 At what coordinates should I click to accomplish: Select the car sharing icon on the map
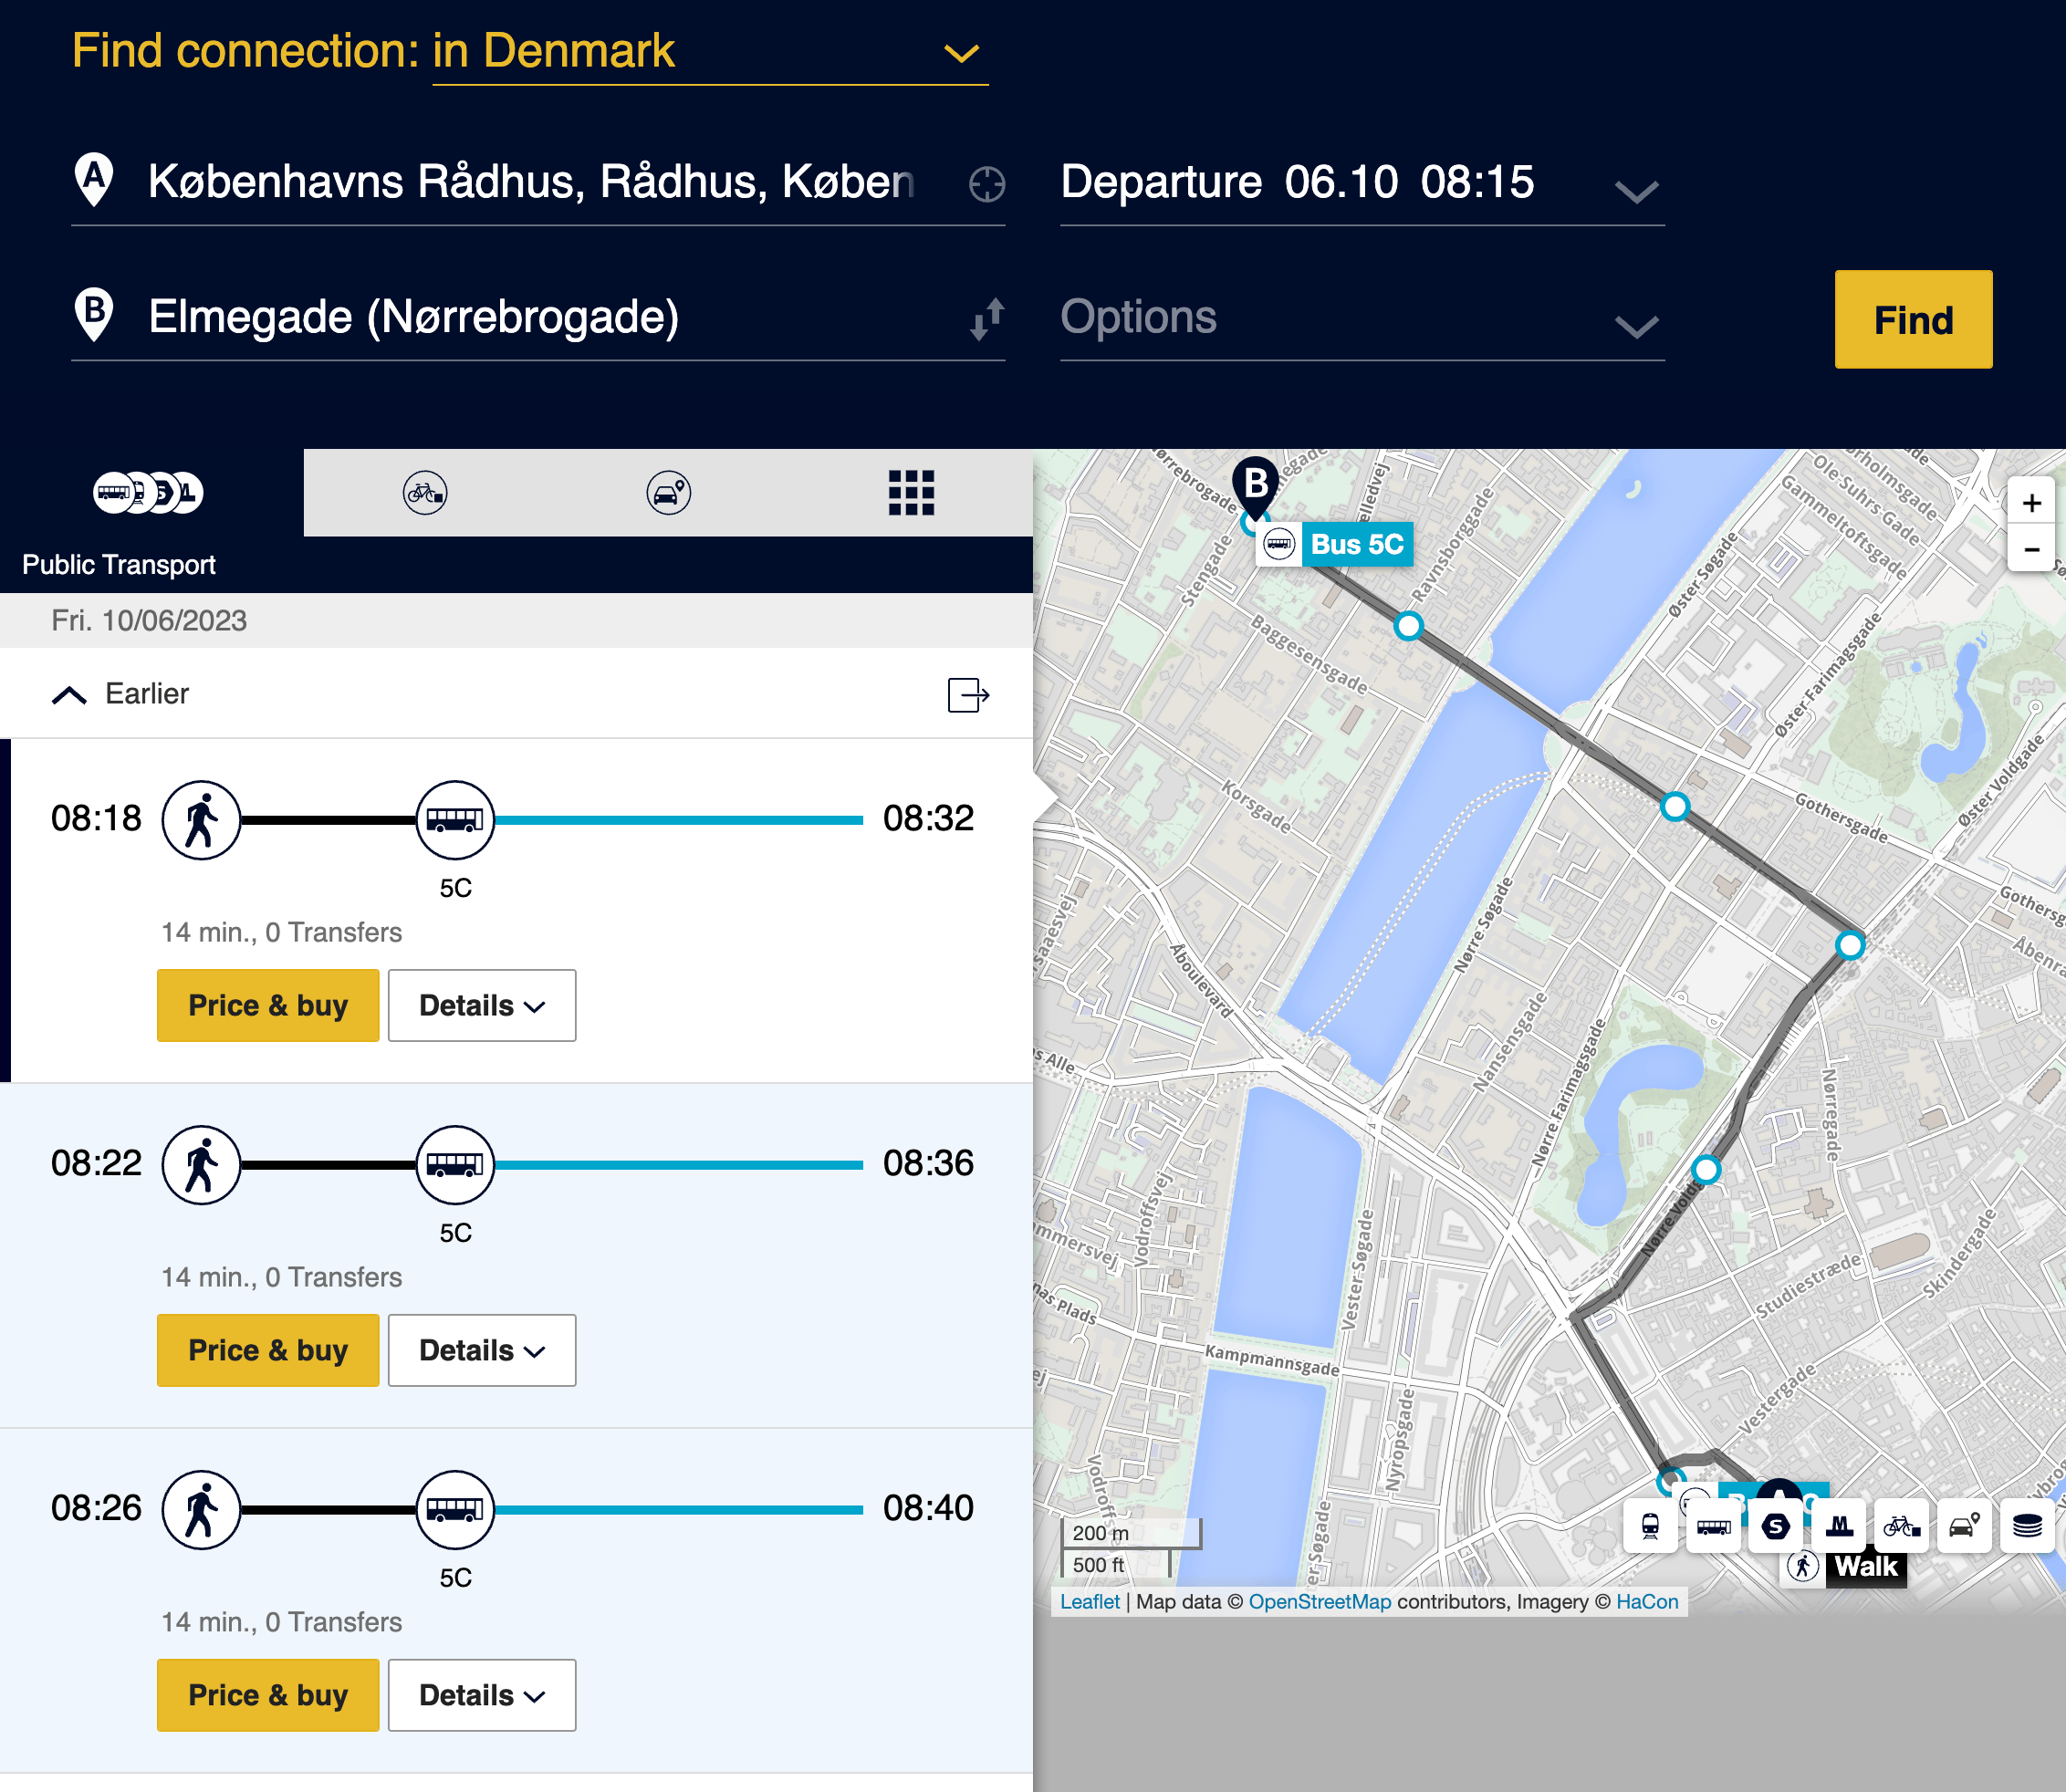click(1965, 1525)
